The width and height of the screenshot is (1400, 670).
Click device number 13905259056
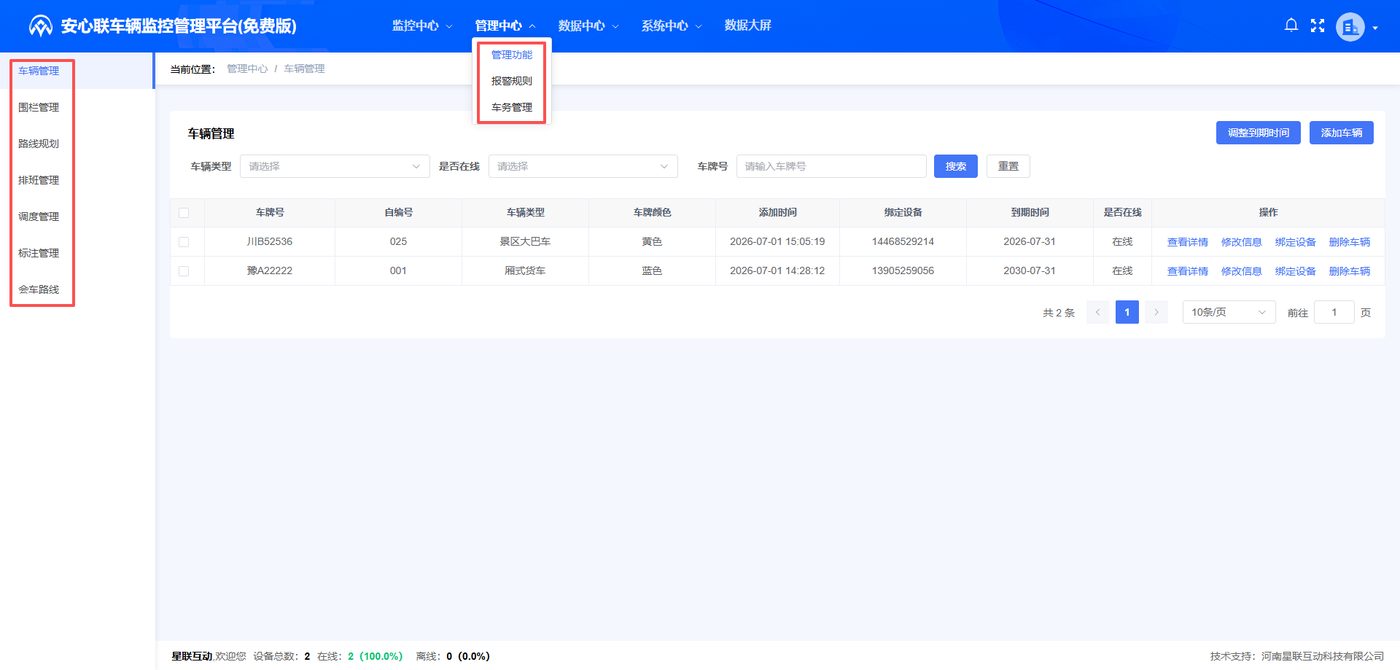(x=903, y=271)
